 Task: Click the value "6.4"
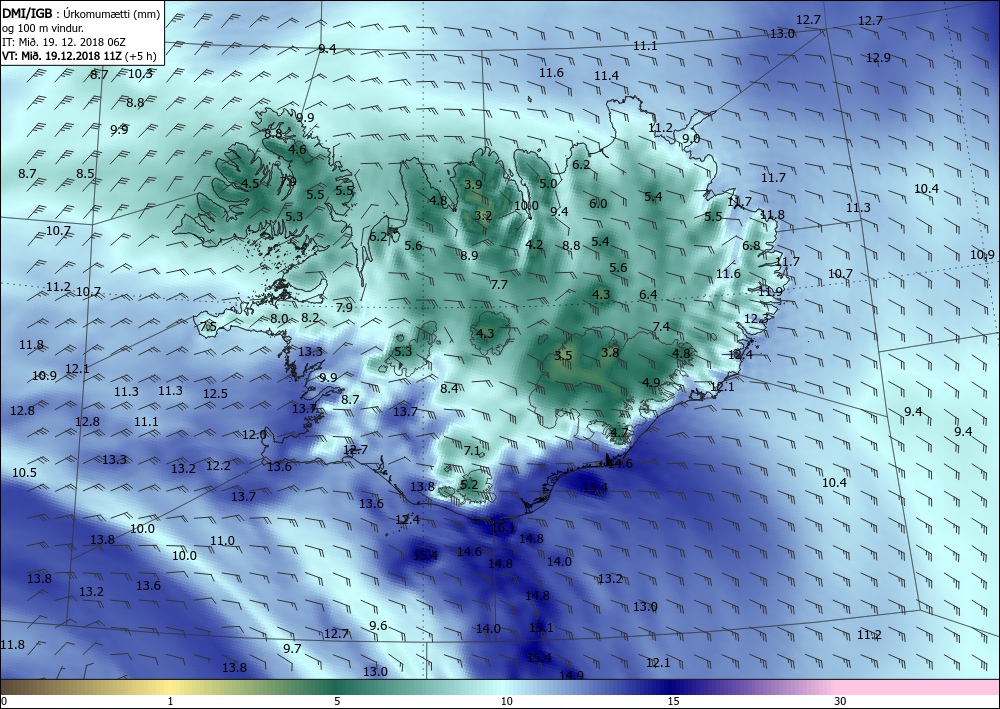click(x=648, y=294)
